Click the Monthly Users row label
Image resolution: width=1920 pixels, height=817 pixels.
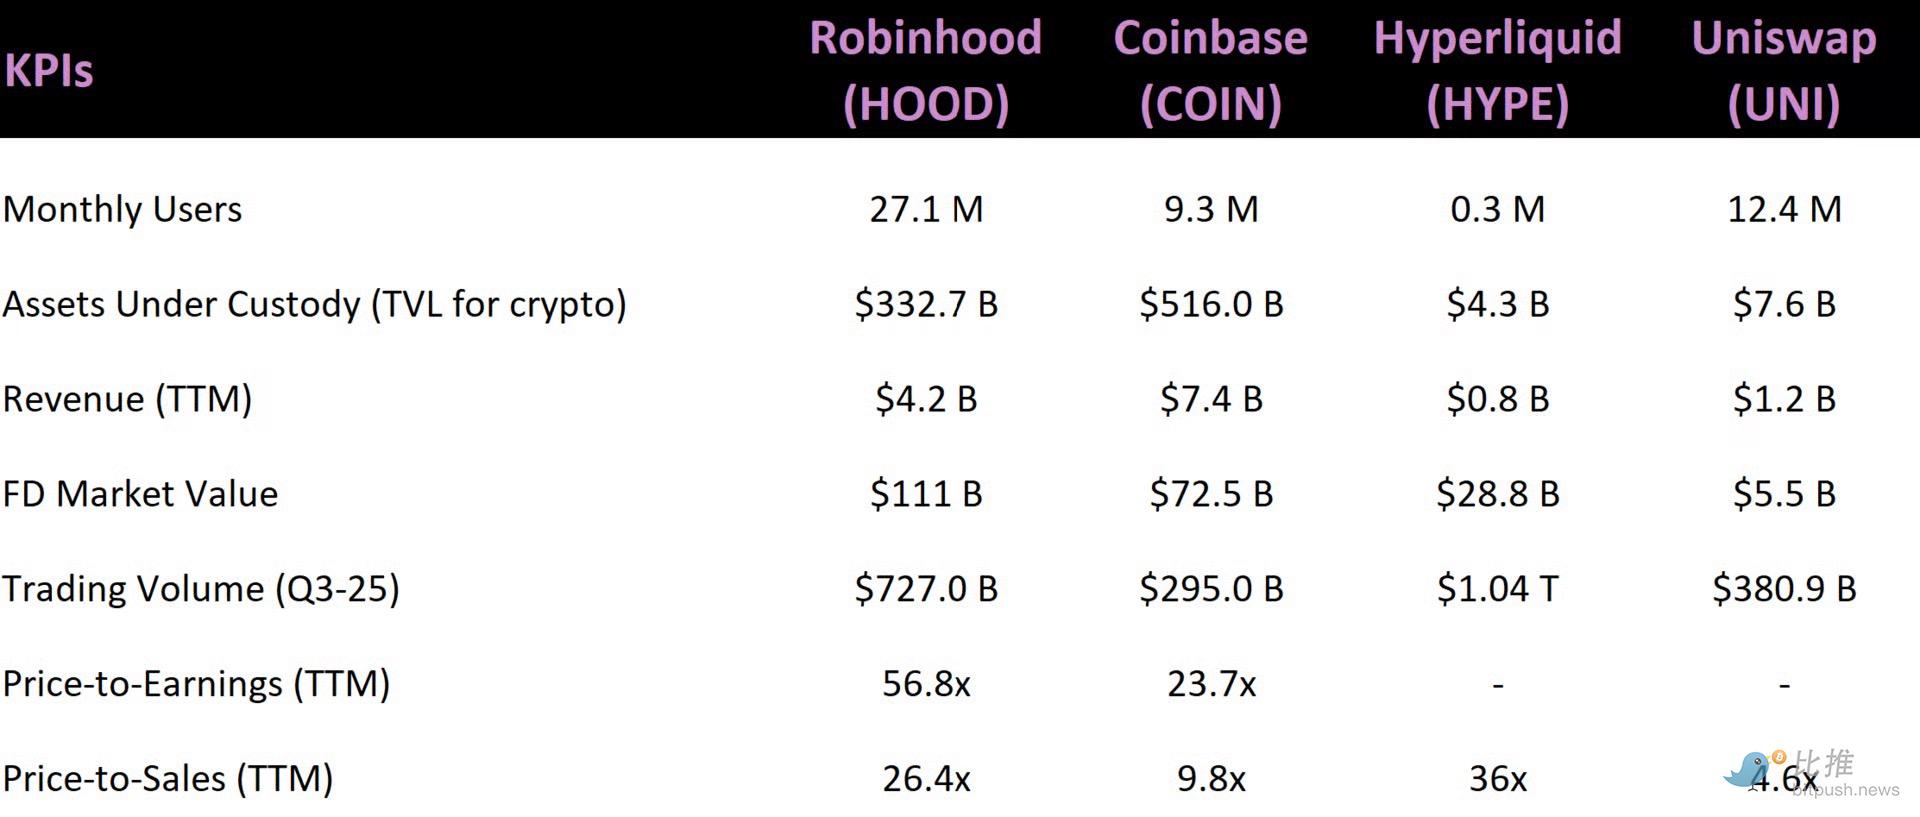123,209
